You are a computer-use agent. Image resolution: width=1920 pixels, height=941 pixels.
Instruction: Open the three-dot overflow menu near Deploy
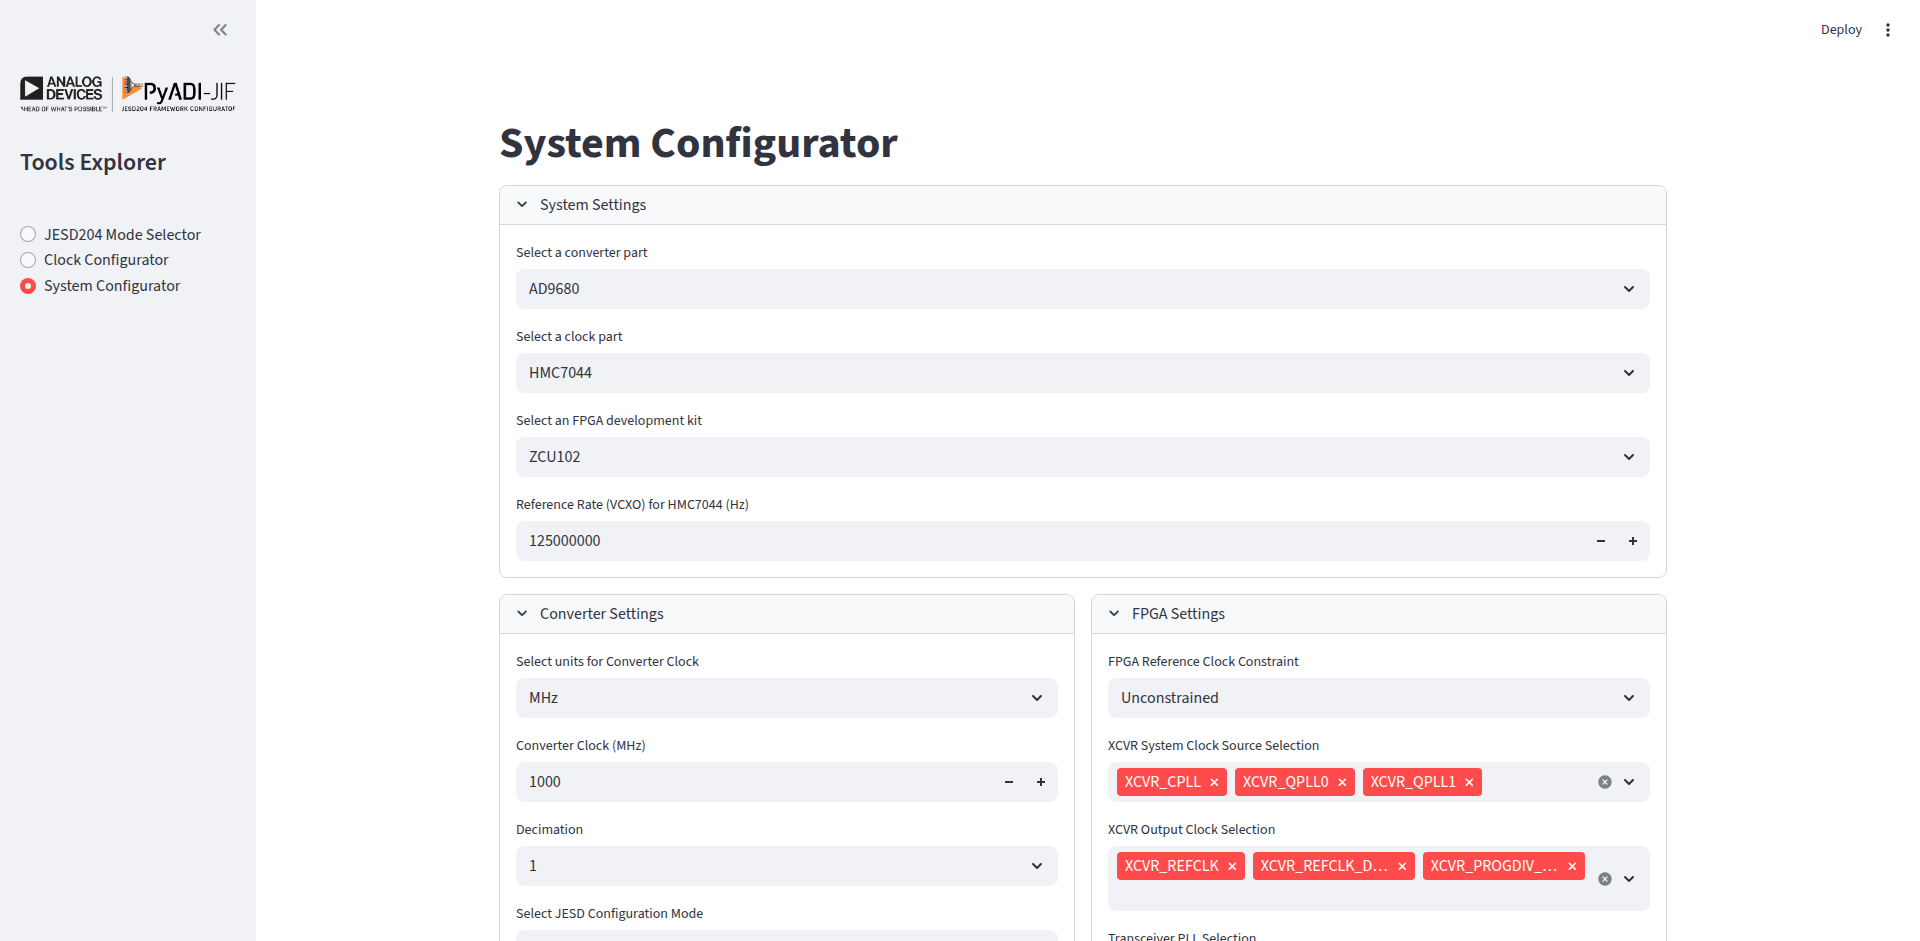click(x=1889, y=29)
